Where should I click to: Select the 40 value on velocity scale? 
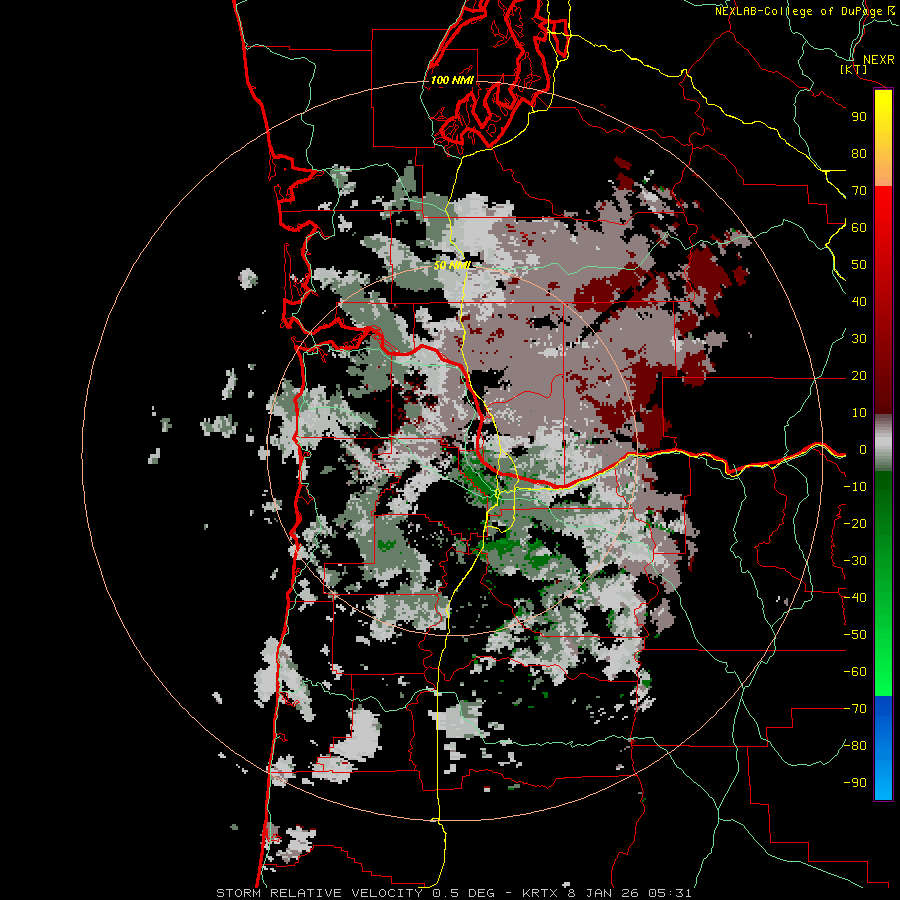[859, 302]
